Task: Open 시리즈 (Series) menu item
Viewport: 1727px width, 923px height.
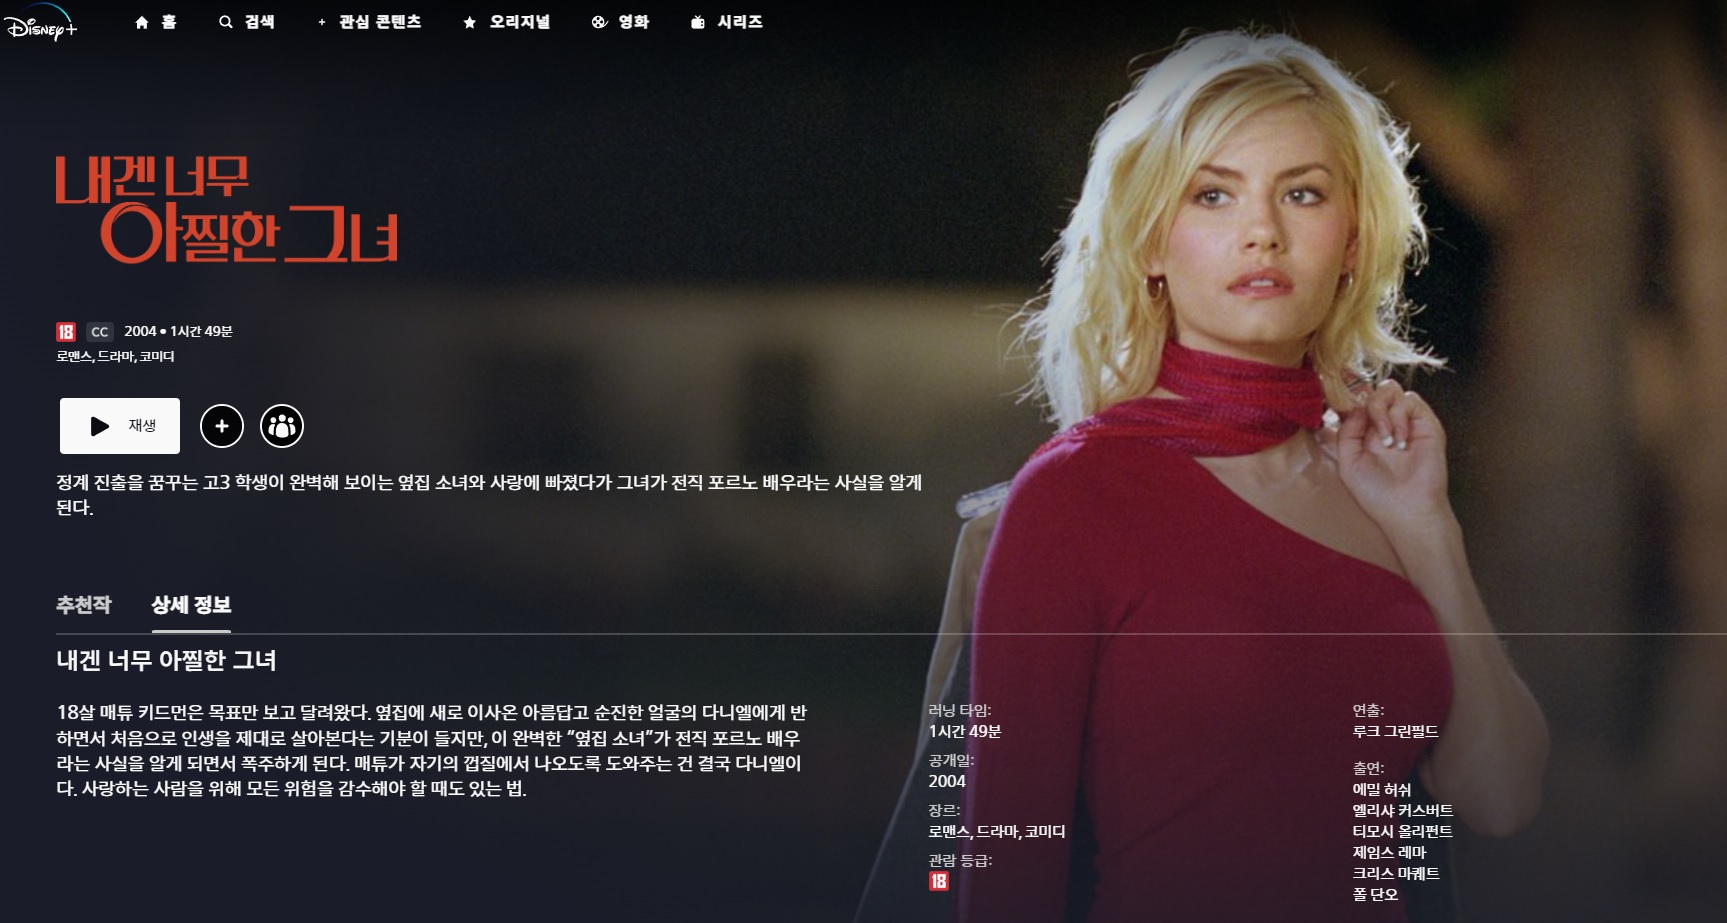Action: tap(726, 22)
